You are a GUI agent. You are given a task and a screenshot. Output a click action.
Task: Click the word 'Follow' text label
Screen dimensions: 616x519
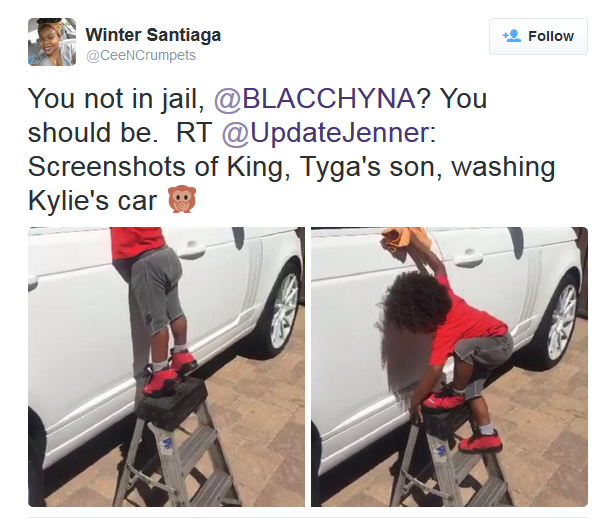point(551,36)
